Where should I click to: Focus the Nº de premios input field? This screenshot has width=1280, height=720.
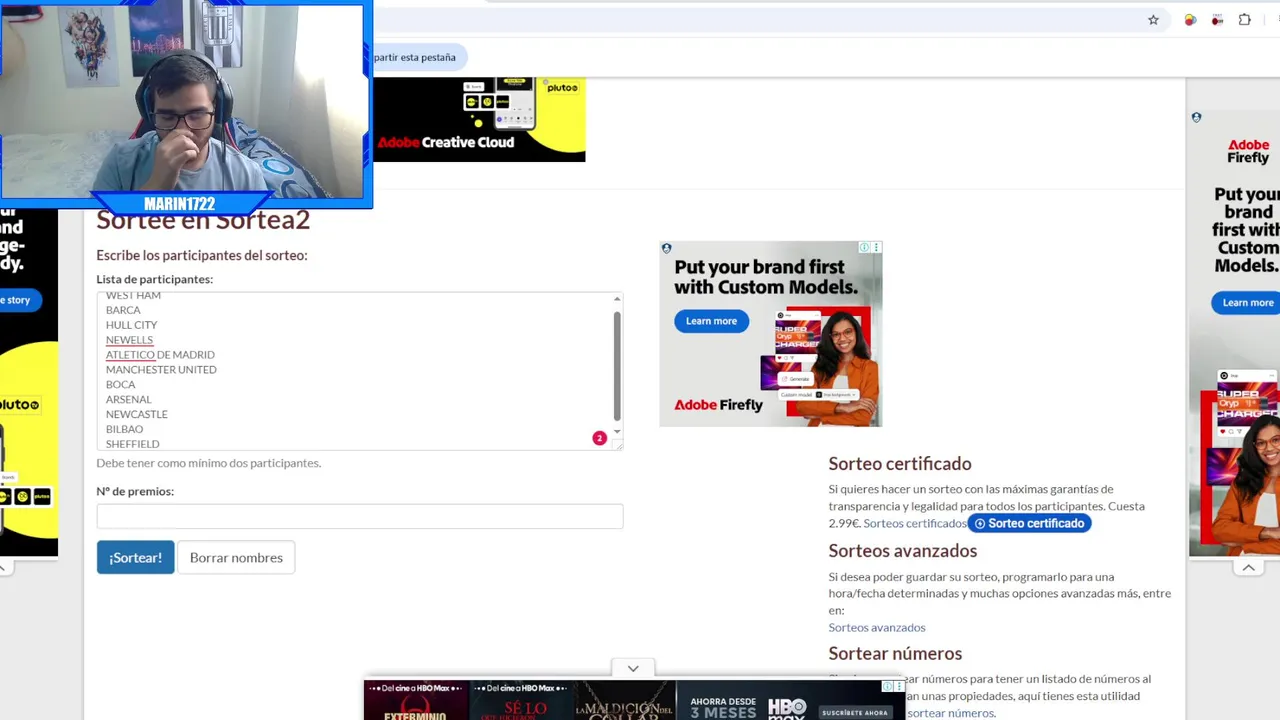coord(360,516)
